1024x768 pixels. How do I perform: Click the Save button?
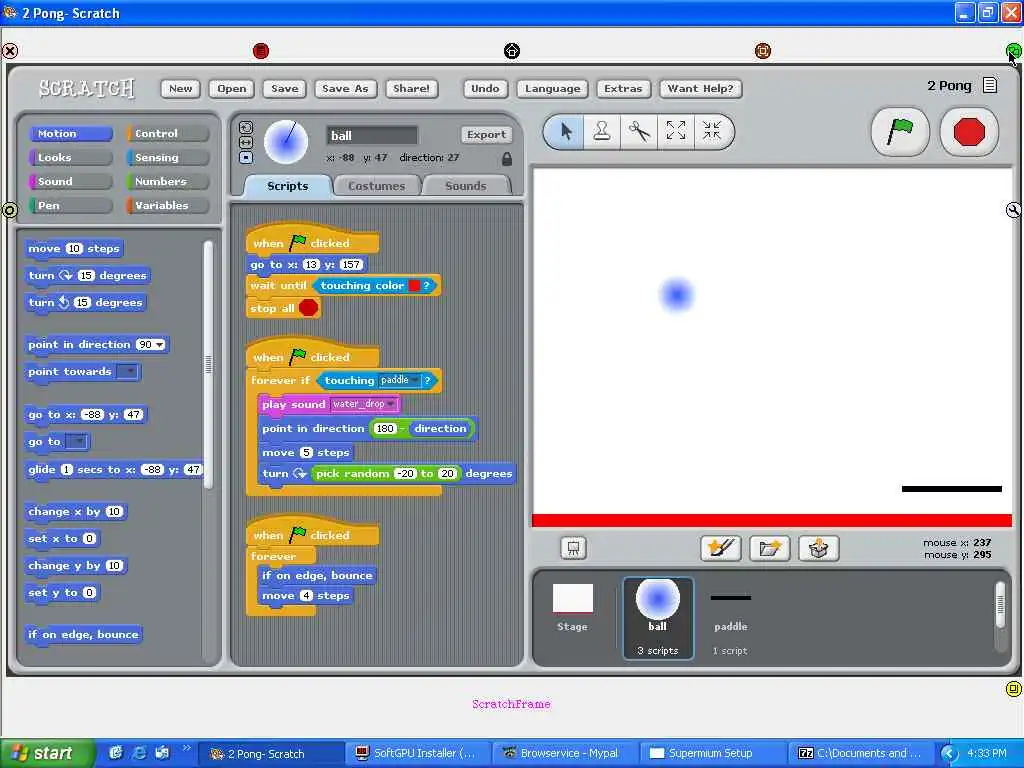click(x=285, y=89)
